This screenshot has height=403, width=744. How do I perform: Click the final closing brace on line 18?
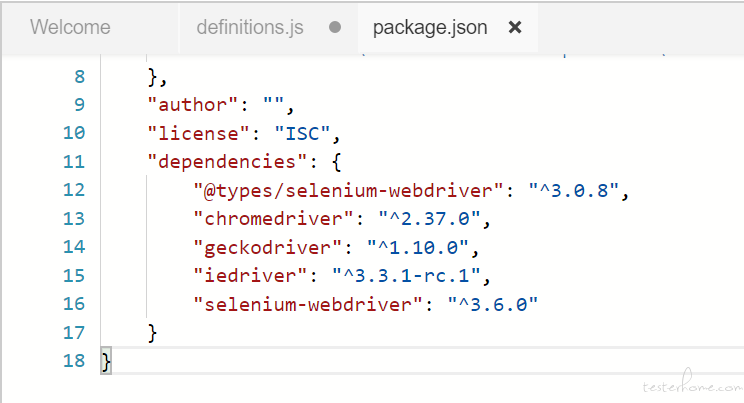(106, 362)
